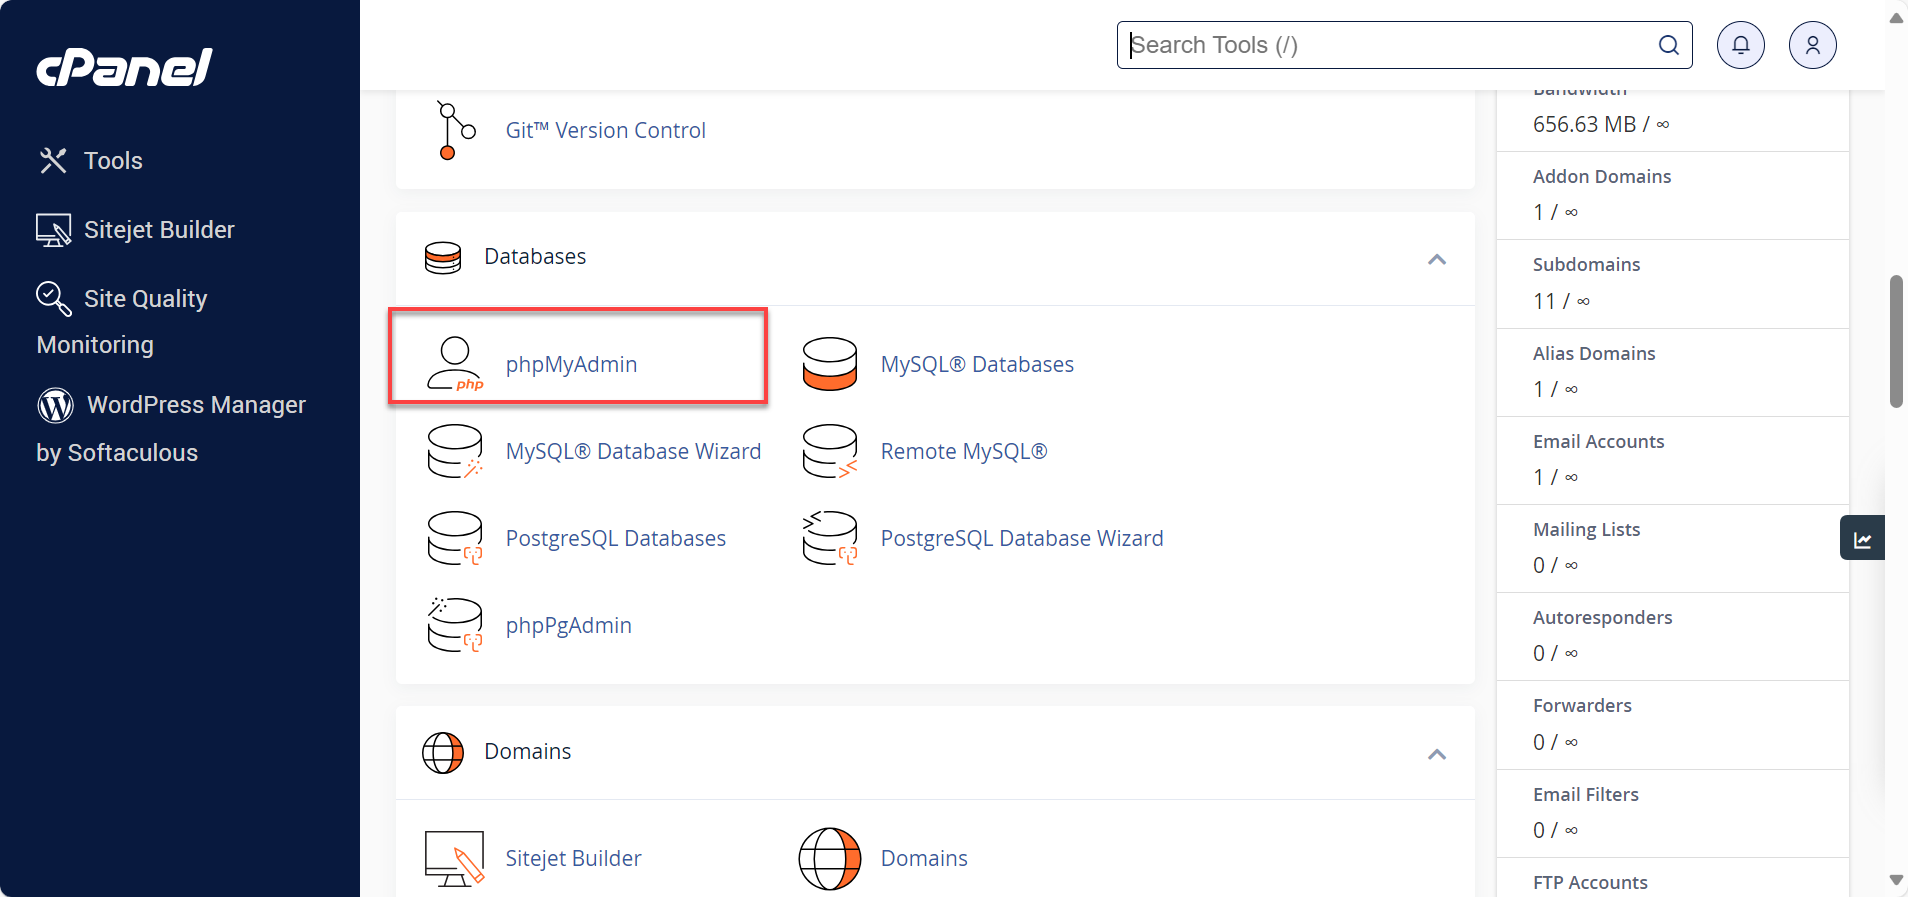Open the PostgreSQL Databases link
The height and width of the screenshot is (897, 1908).
click(616, 538)
